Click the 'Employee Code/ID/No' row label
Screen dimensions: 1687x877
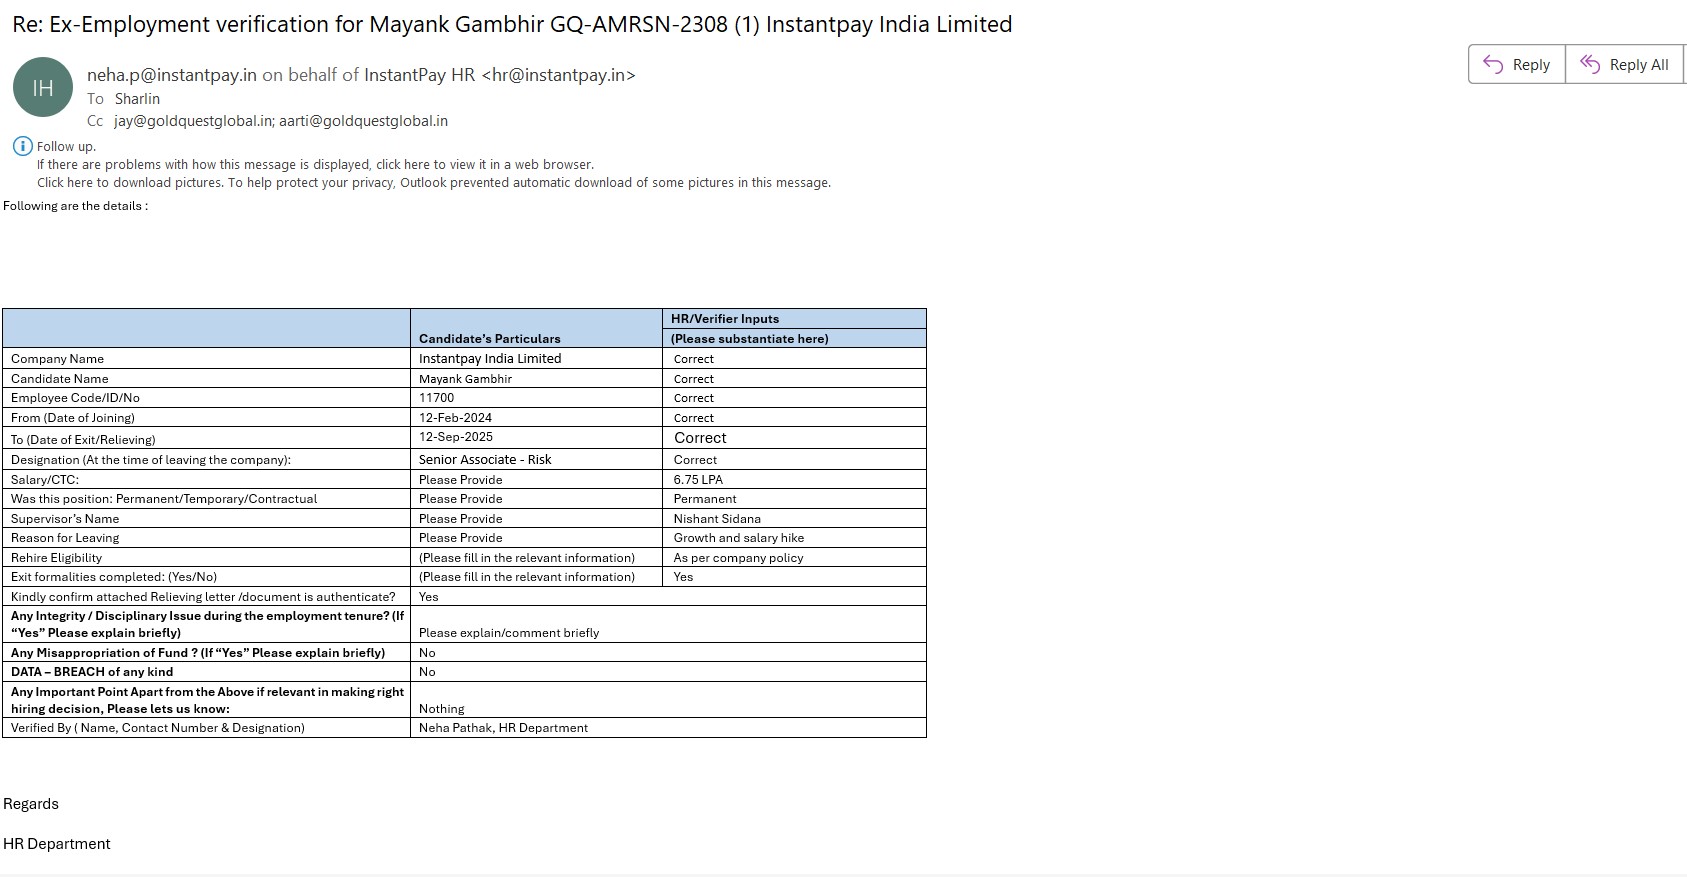click(76, 398)
